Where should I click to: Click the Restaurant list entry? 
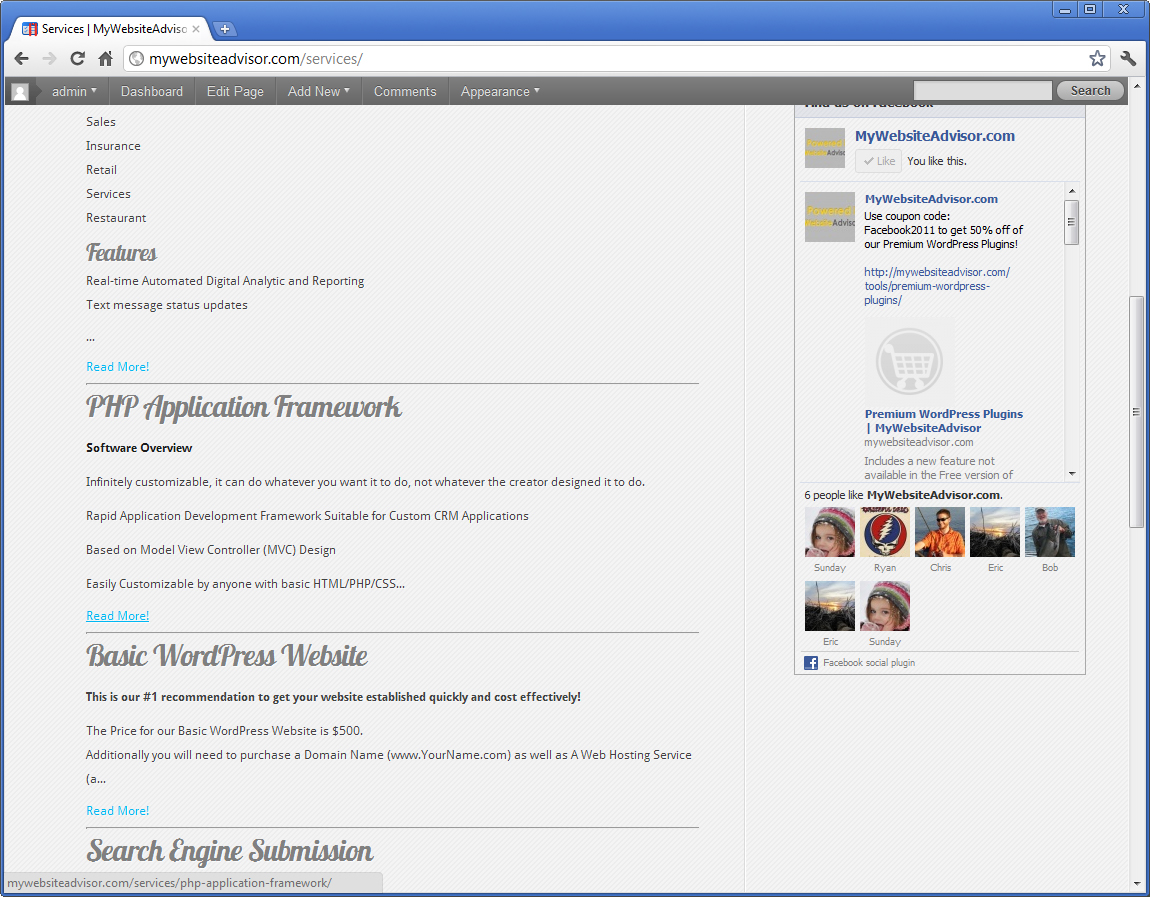coord(116,218)
